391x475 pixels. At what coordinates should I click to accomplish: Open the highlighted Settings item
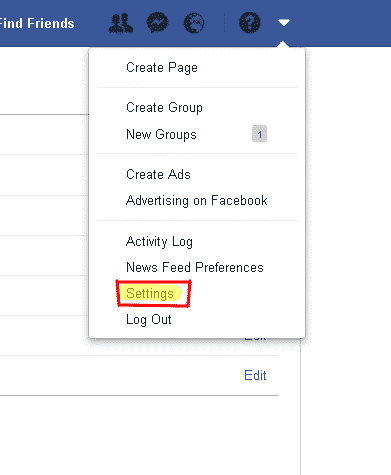pyautogui.click(x=150, y=294)
